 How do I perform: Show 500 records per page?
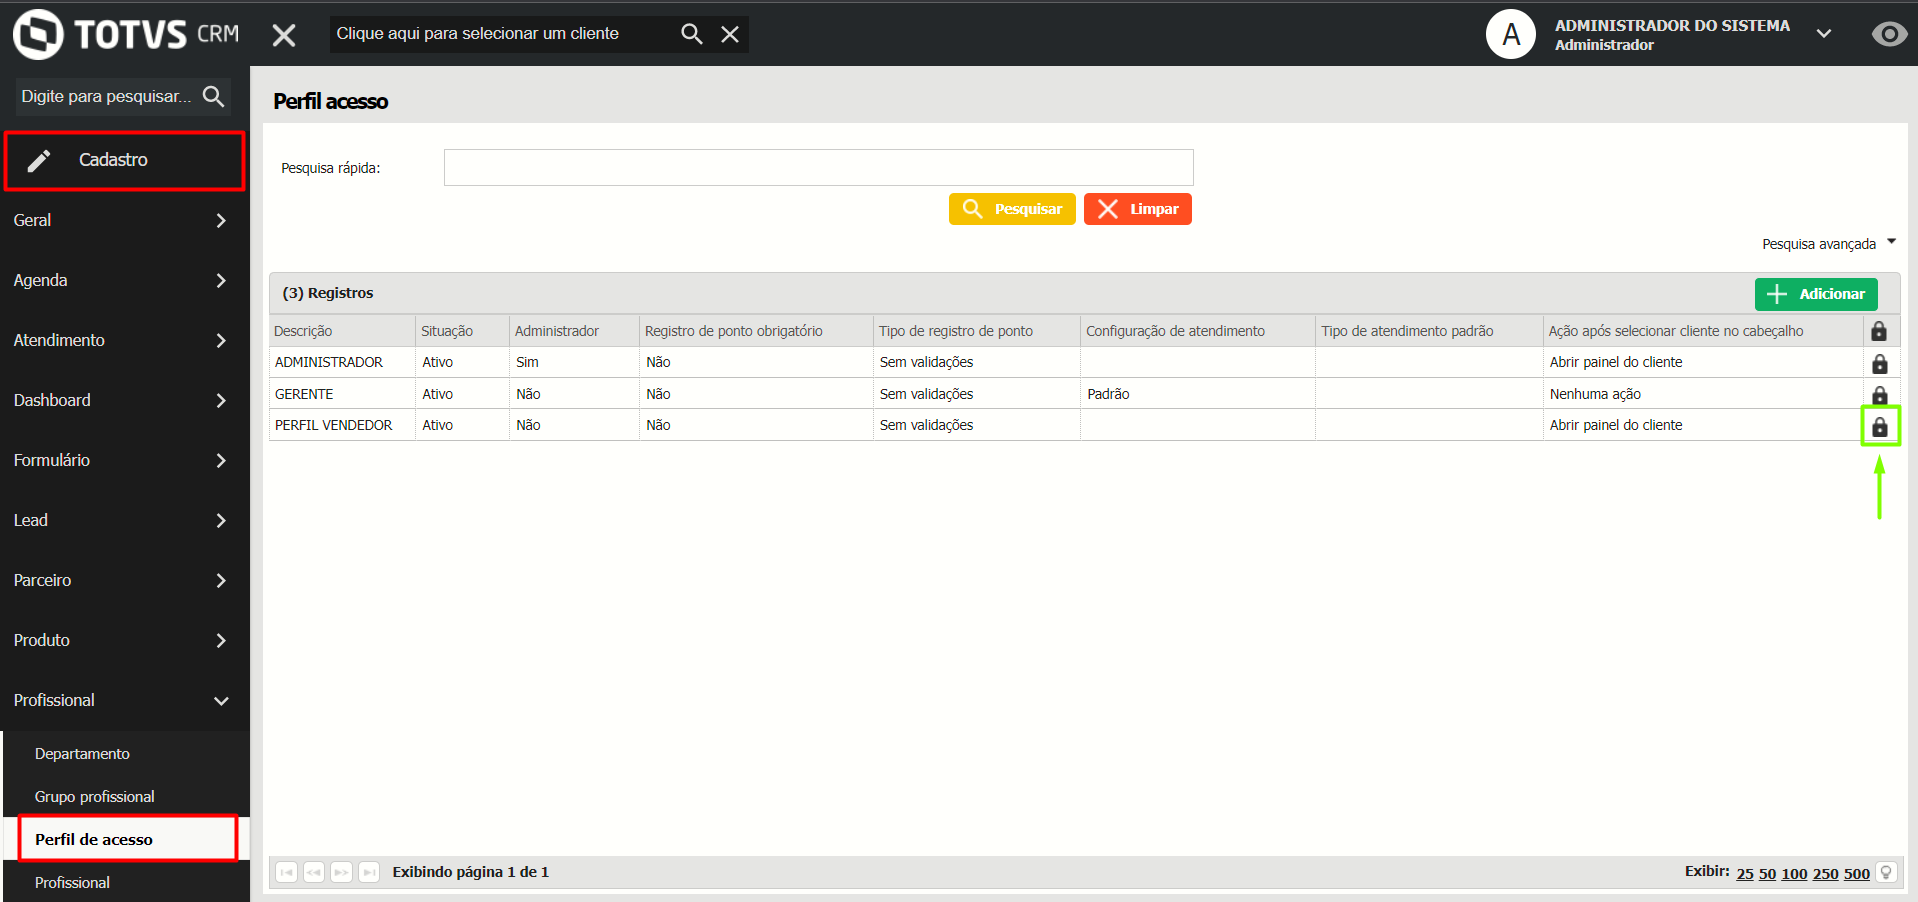pos(1857,874)
